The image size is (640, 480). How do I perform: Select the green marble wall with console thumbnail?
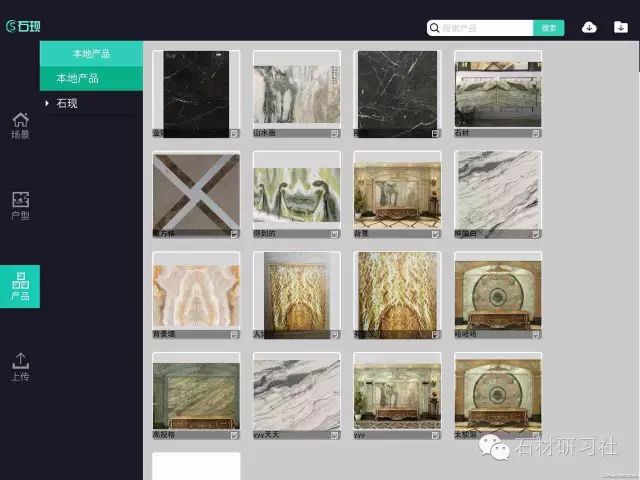196,396
